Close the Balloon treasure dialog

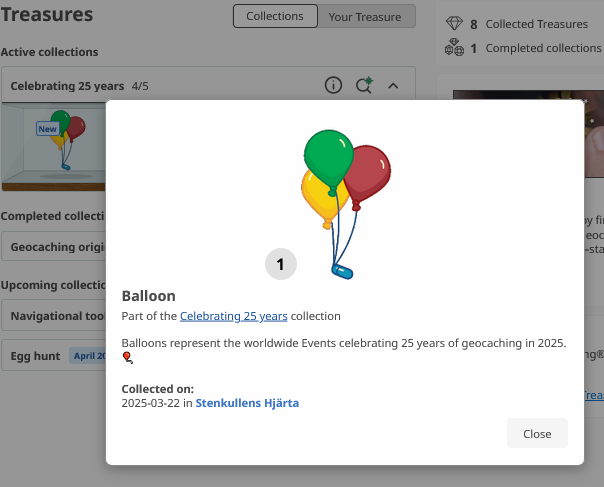pos(537,434)
